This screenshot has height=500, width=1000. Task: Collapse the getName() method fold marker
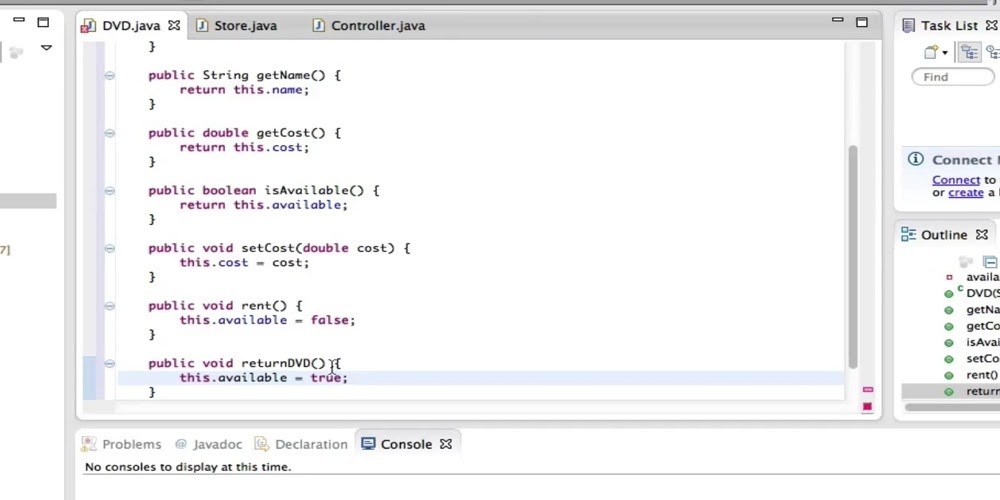pyautogui.click(x=109, y=75)
